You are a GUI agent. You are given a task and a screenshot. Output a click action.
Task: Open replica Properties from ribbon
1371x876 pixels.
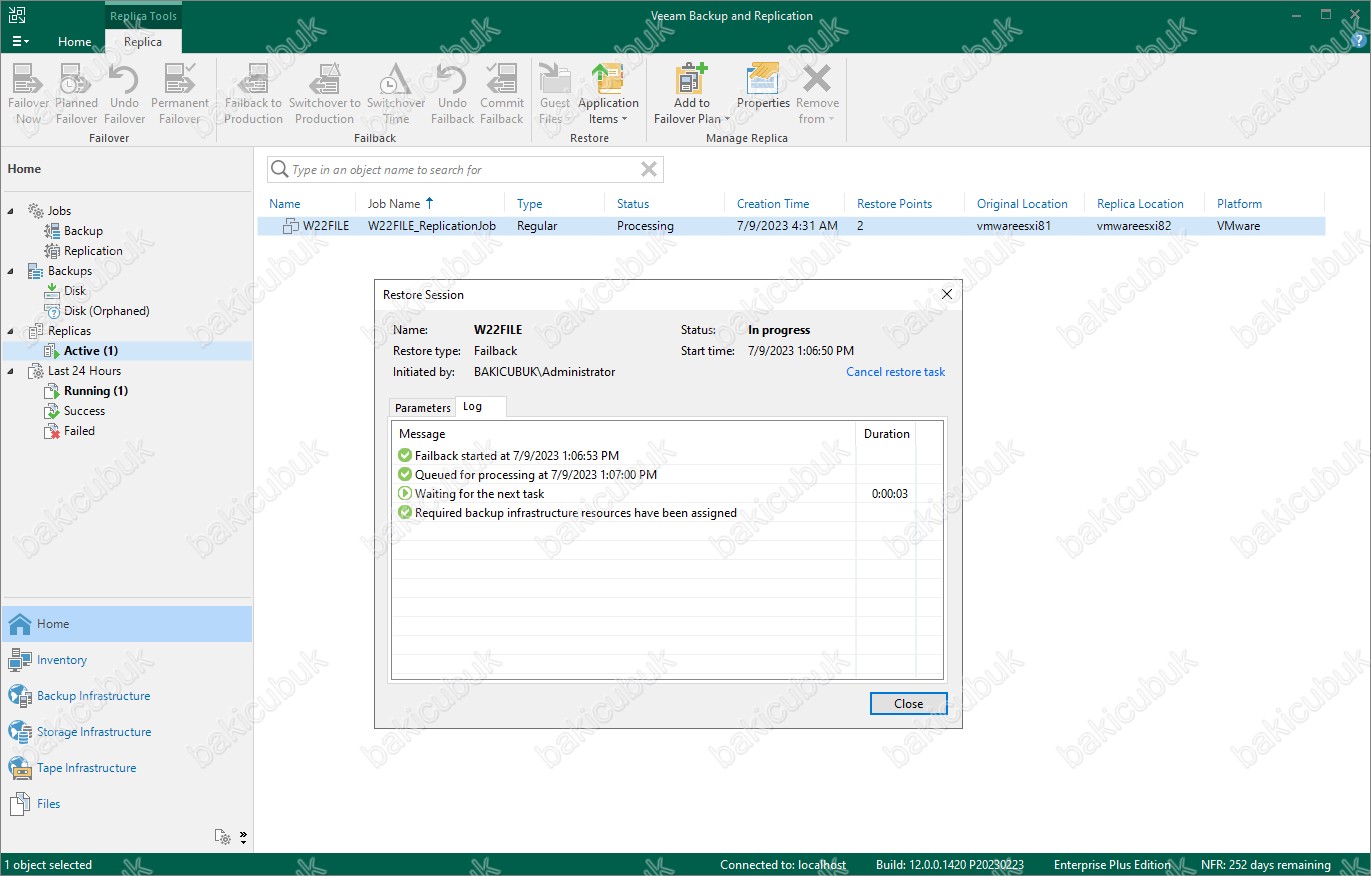[x=763, y=86]
